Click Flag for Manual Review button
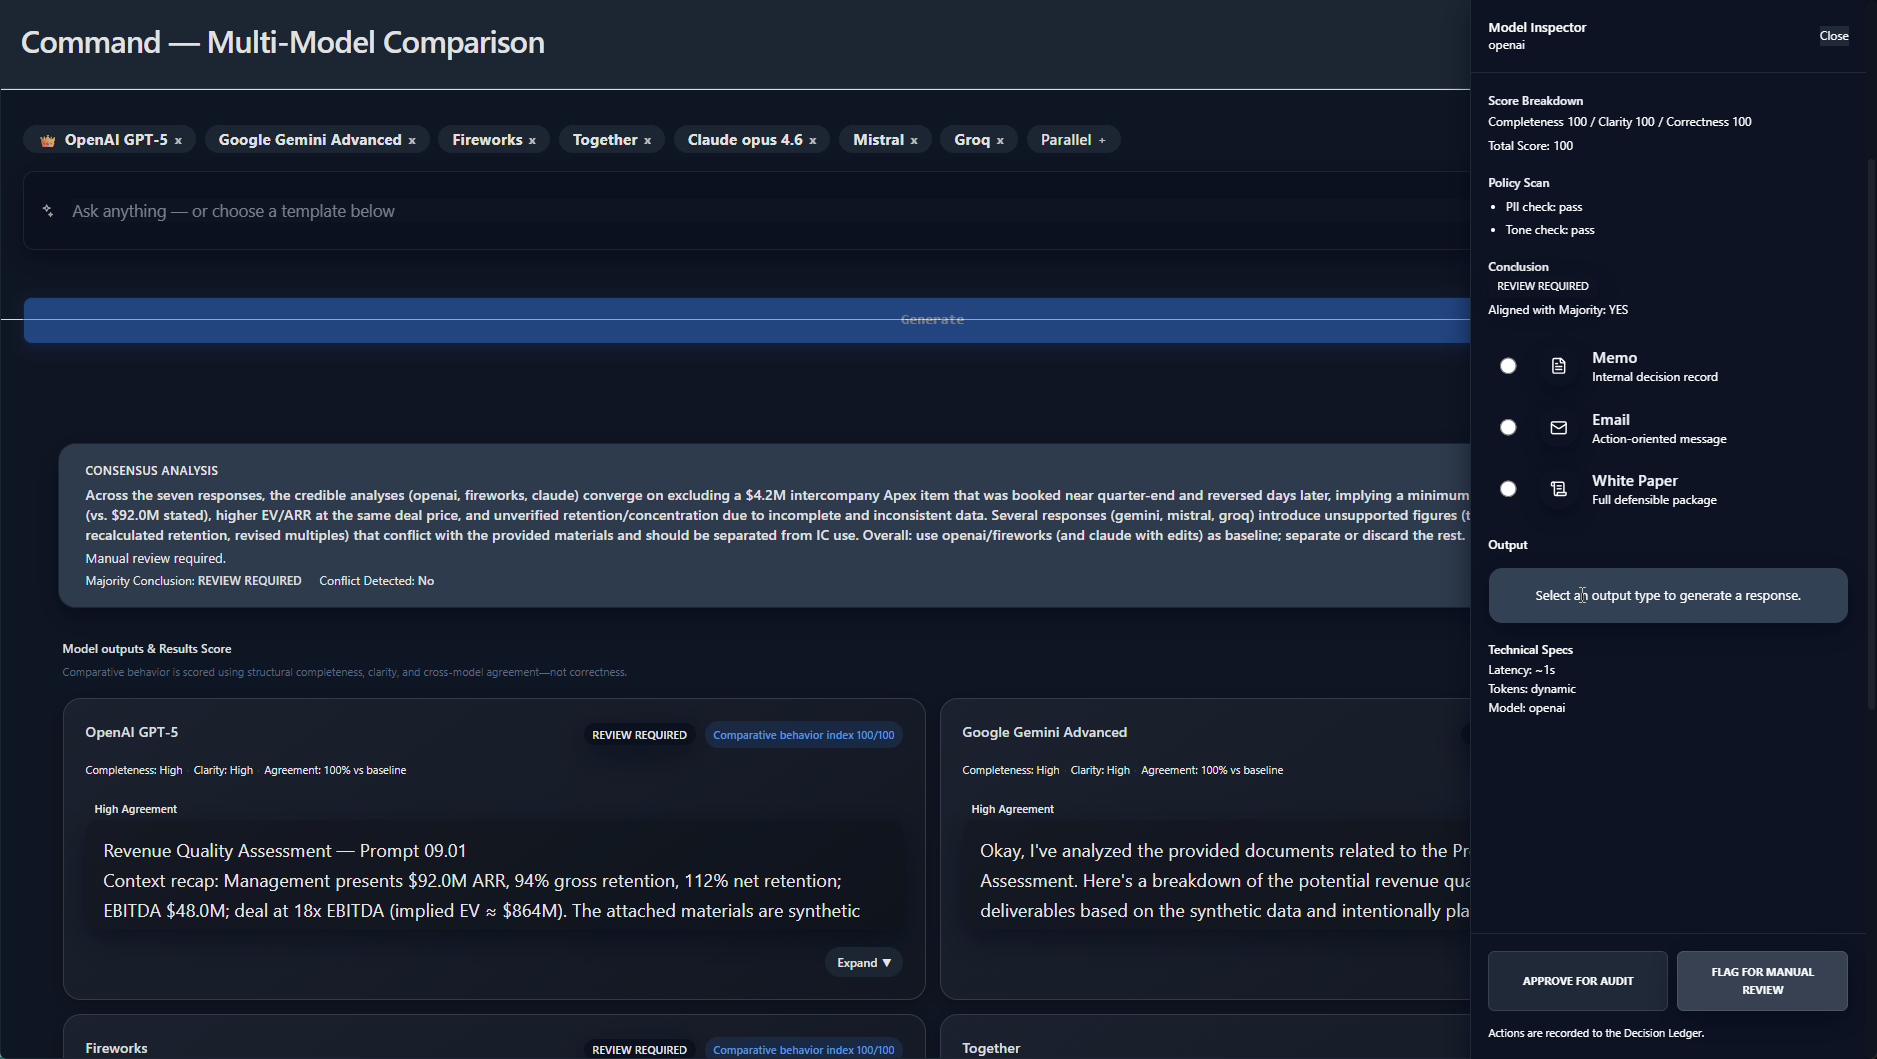1877x1059 pixels. pyautogui.click(x=1762, y=981)
